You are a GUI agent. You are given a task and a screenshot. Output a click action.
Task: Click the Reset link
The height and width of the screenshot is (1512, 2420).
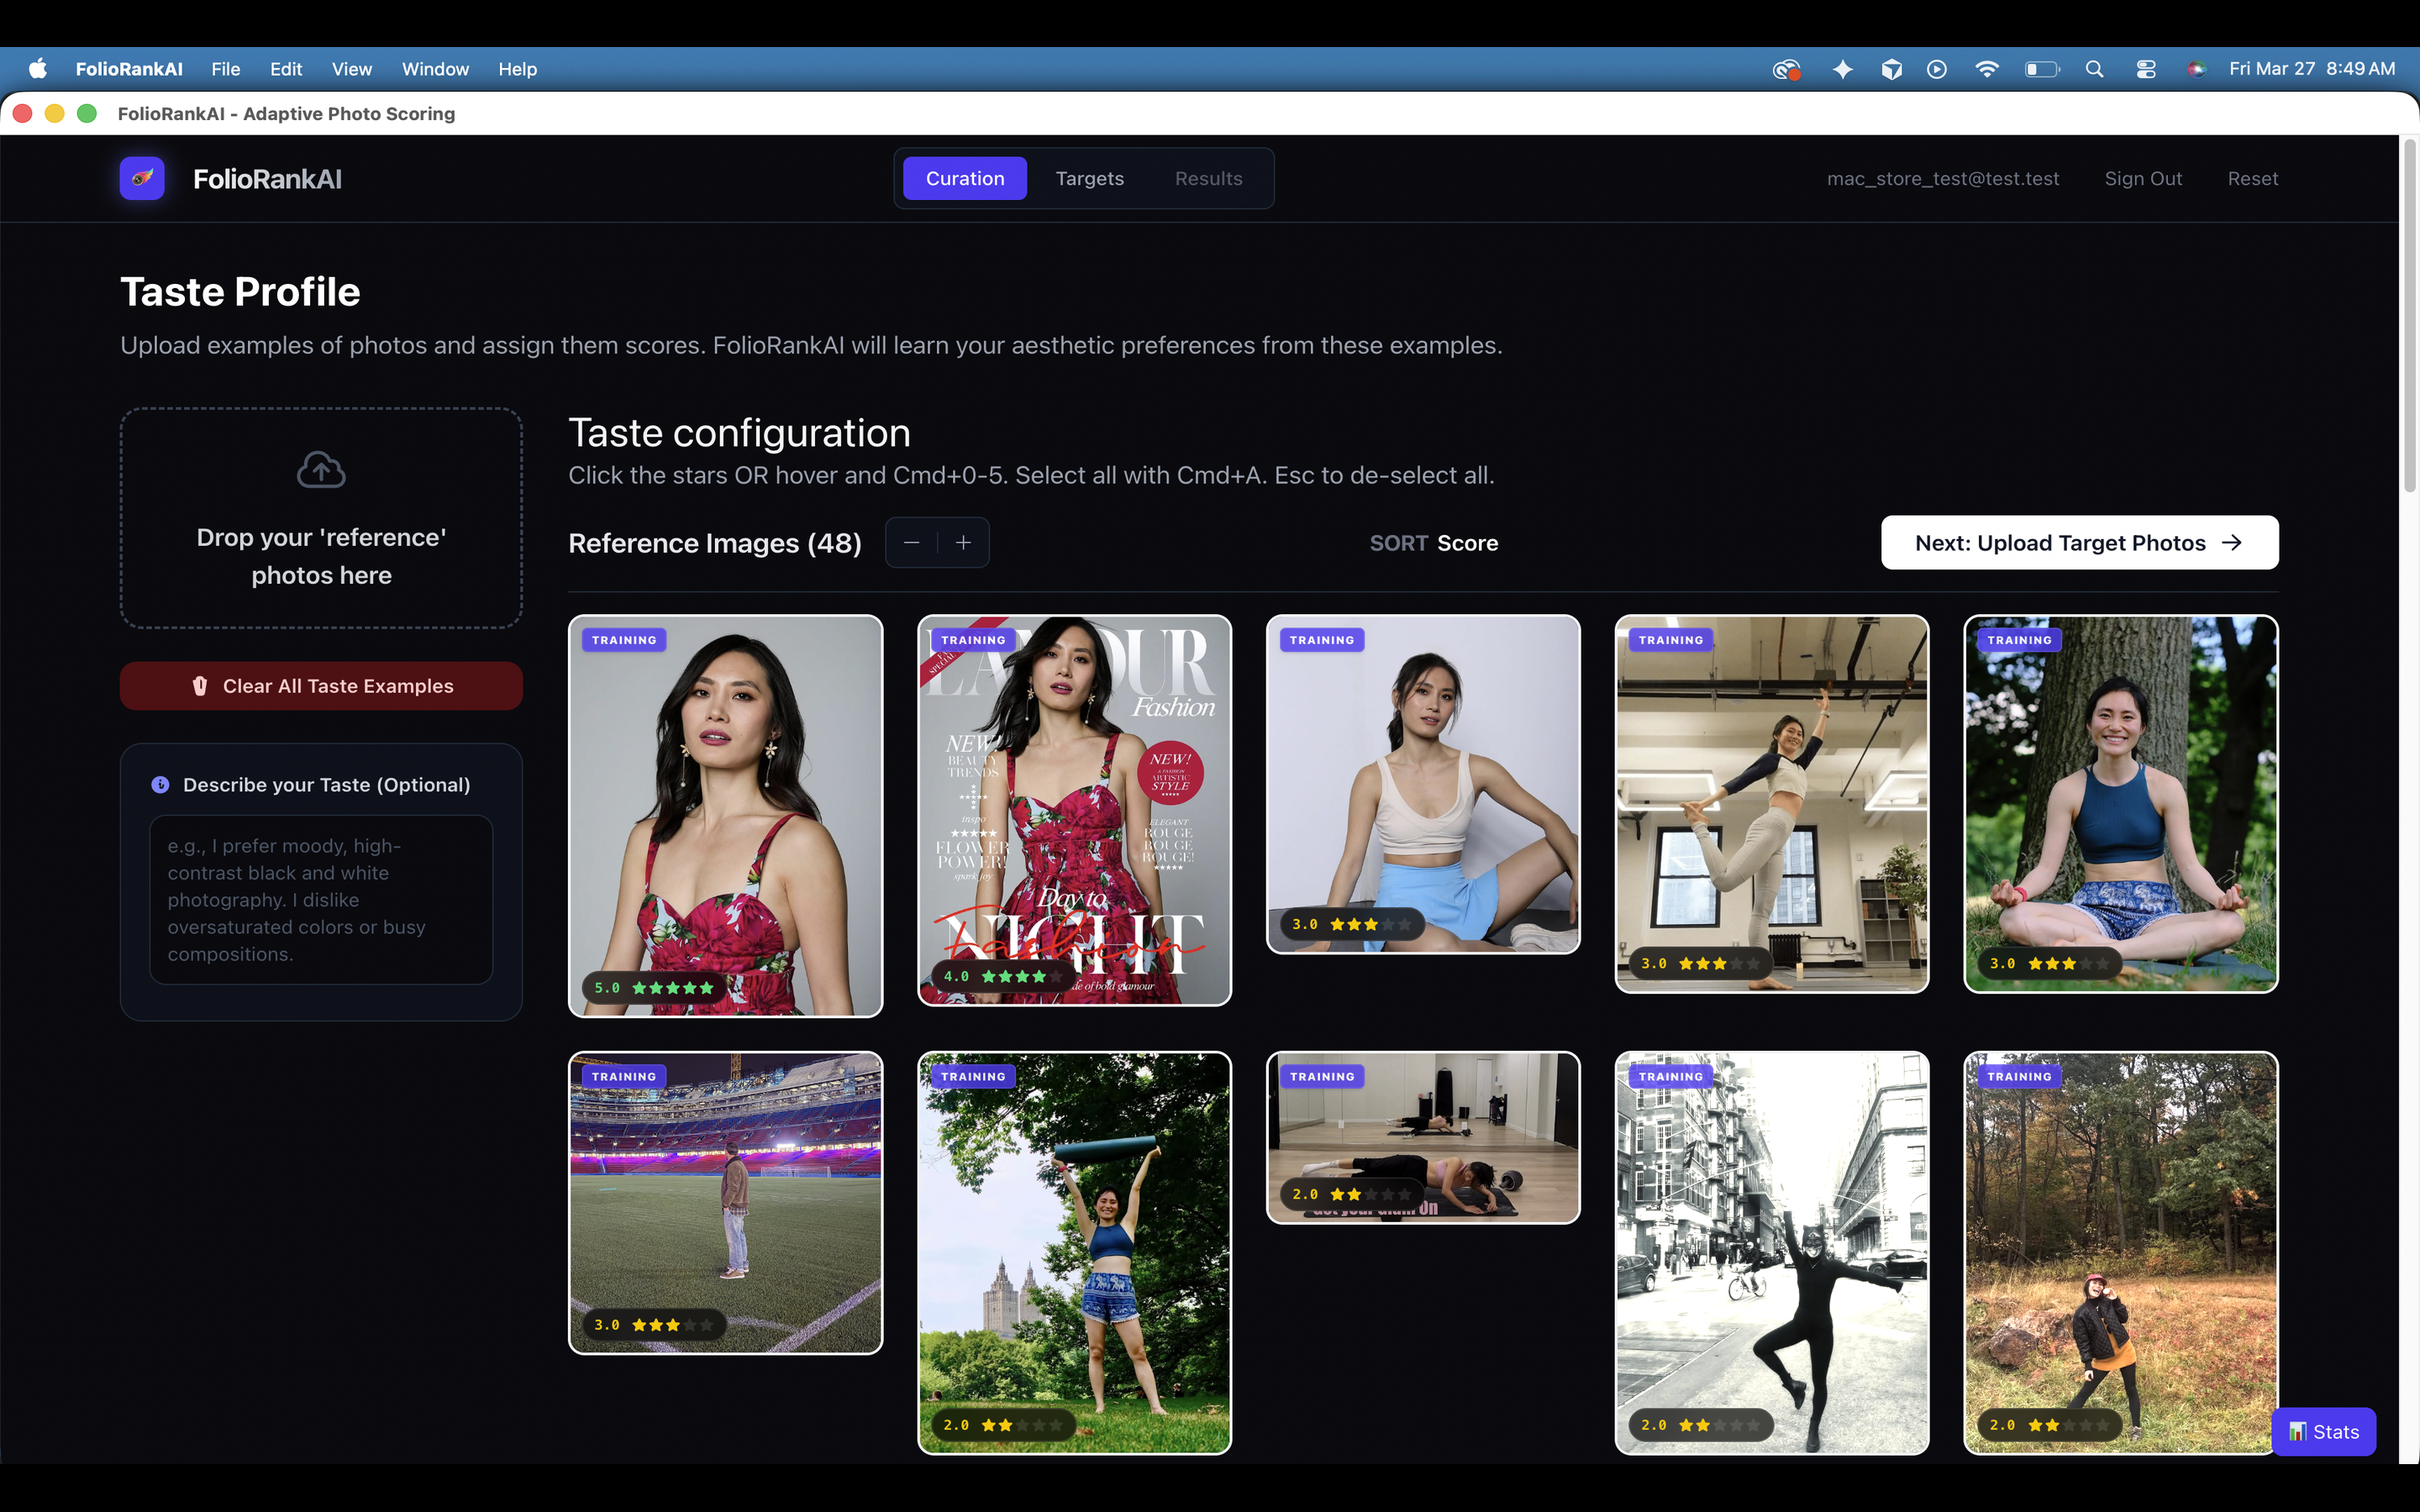[x=2252, y=178]
